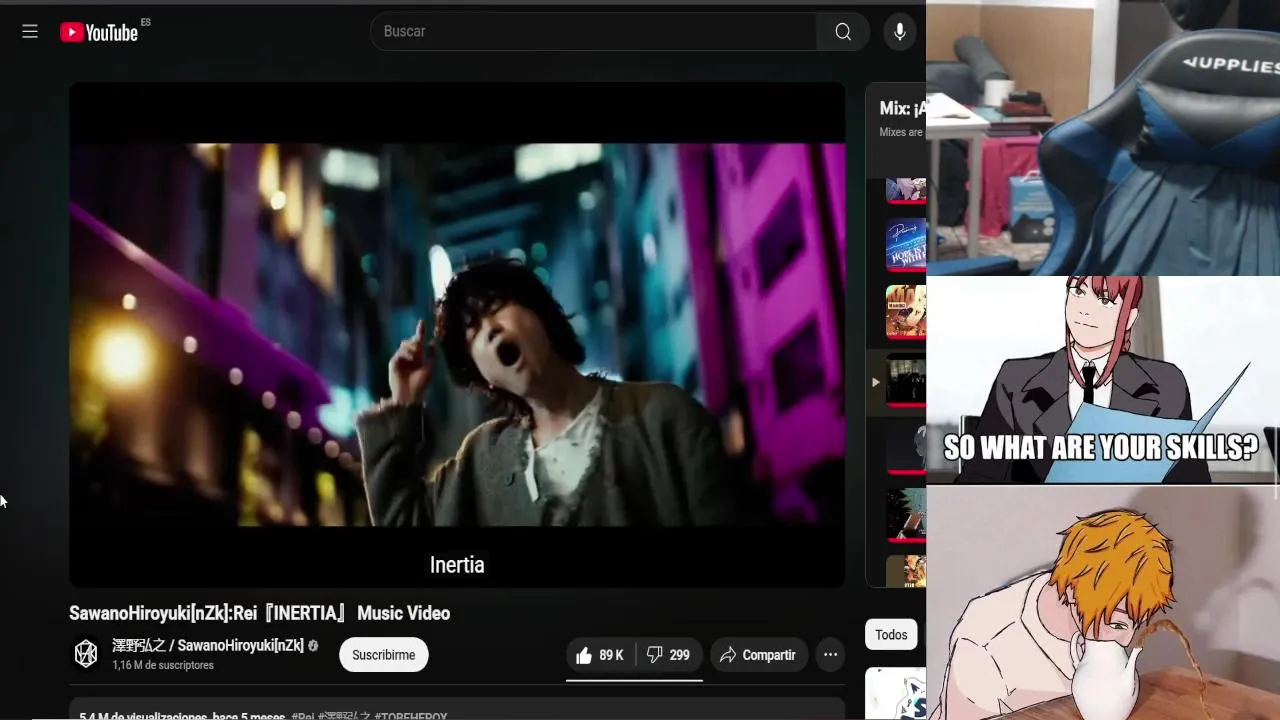
Task: Open the 澤野弘之 / SawanoHiroyuki[nZk] channel name link
Action: pyautogui.click(x=208, y=646)
